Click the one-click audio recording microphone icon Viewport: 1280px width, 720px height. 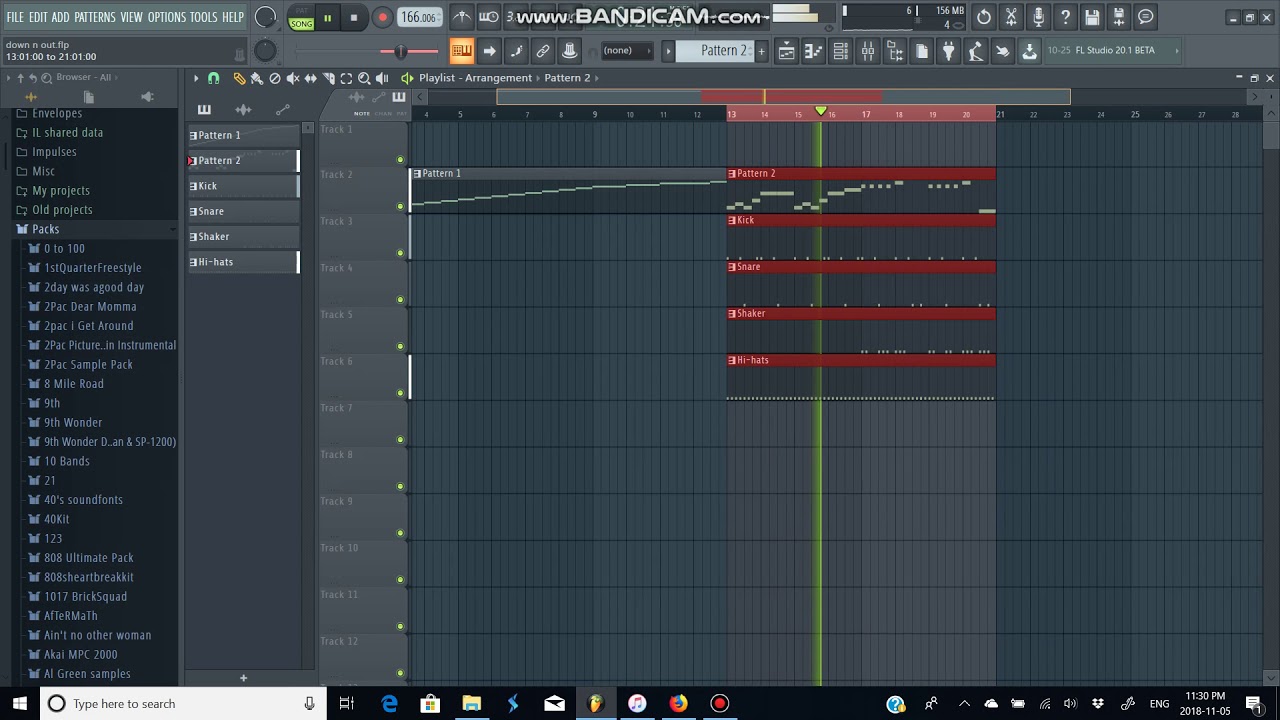tap(1038, 17)
